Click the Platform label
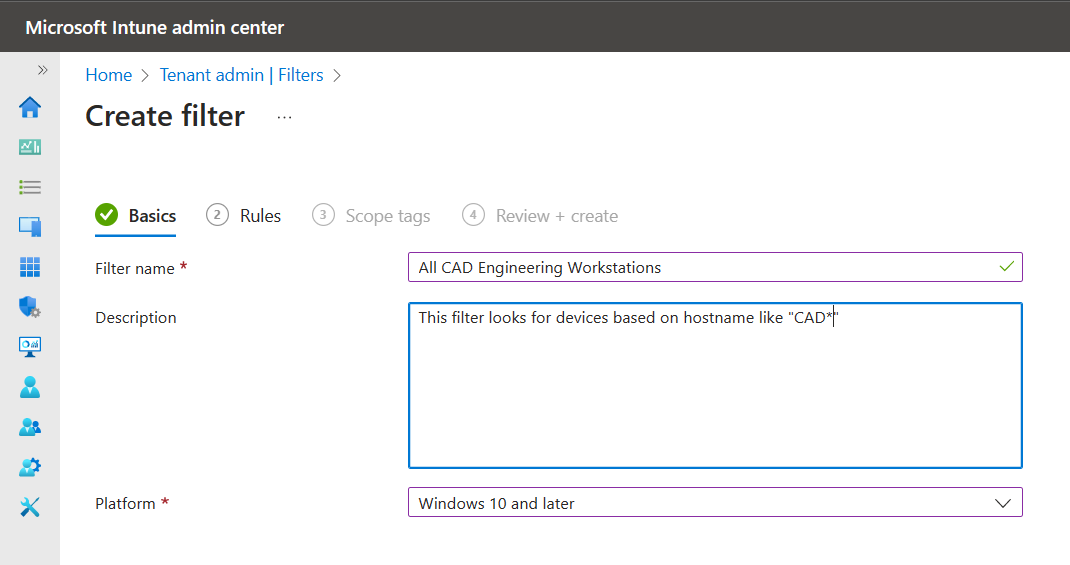Screen dimensions: 1070x565 tap(126, 504)
